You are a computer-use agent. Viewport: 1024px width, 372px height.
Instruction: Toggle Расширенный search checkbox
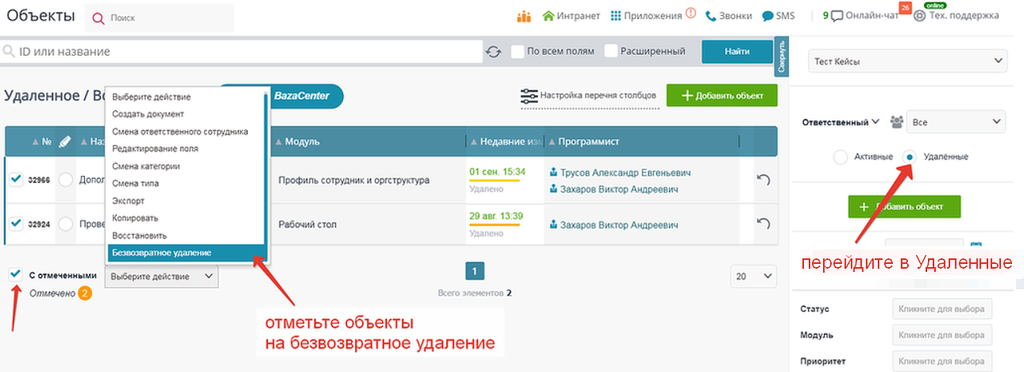[611, 51]
